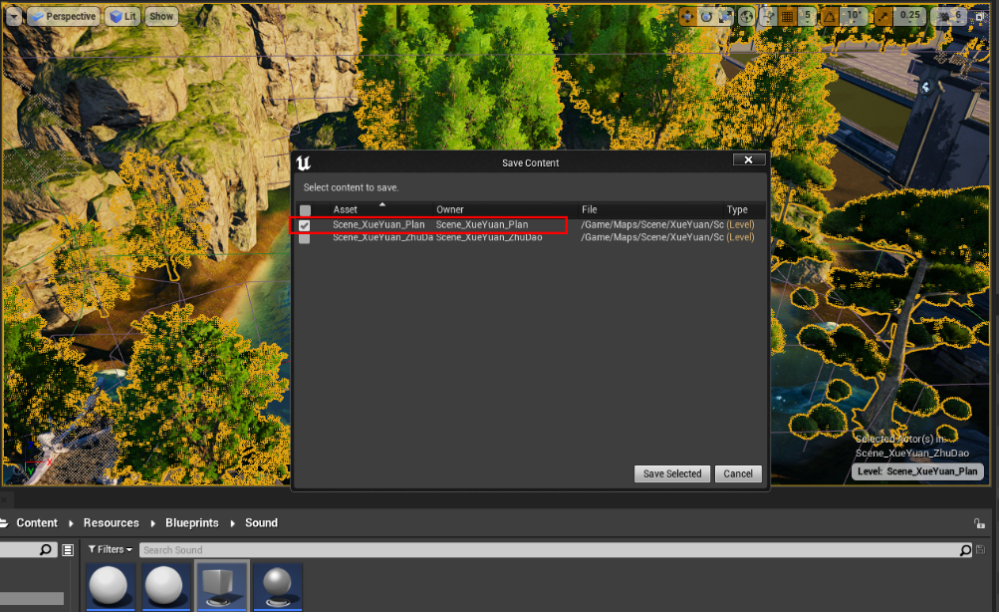Screen dimensions: 999x612
Task: Open scale snap 0.25 dropdown
Action: tap(910, 16)
